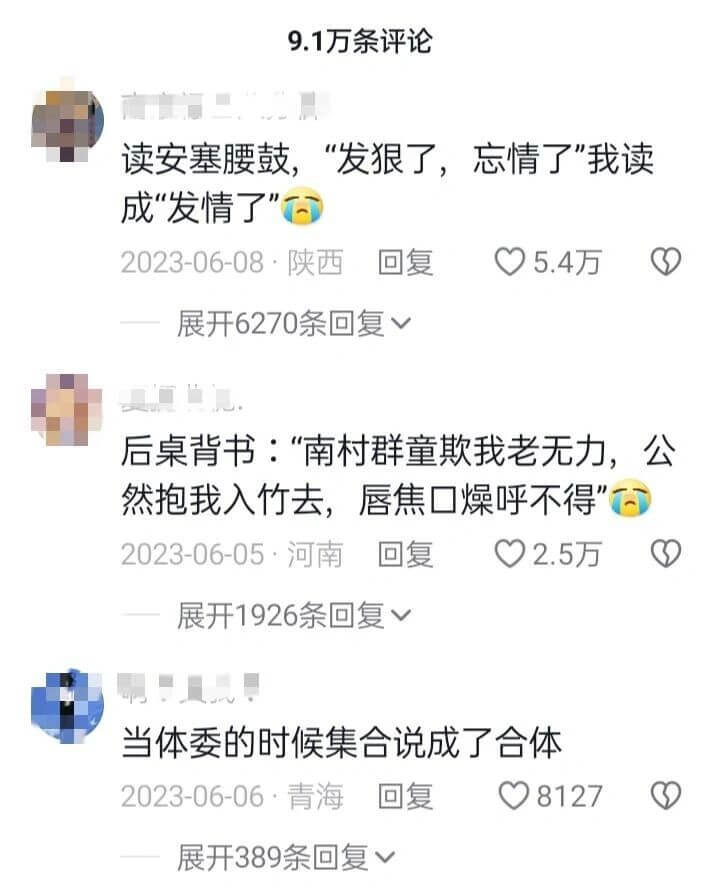Open third commenter's blue avatar

tap(67, 706)
